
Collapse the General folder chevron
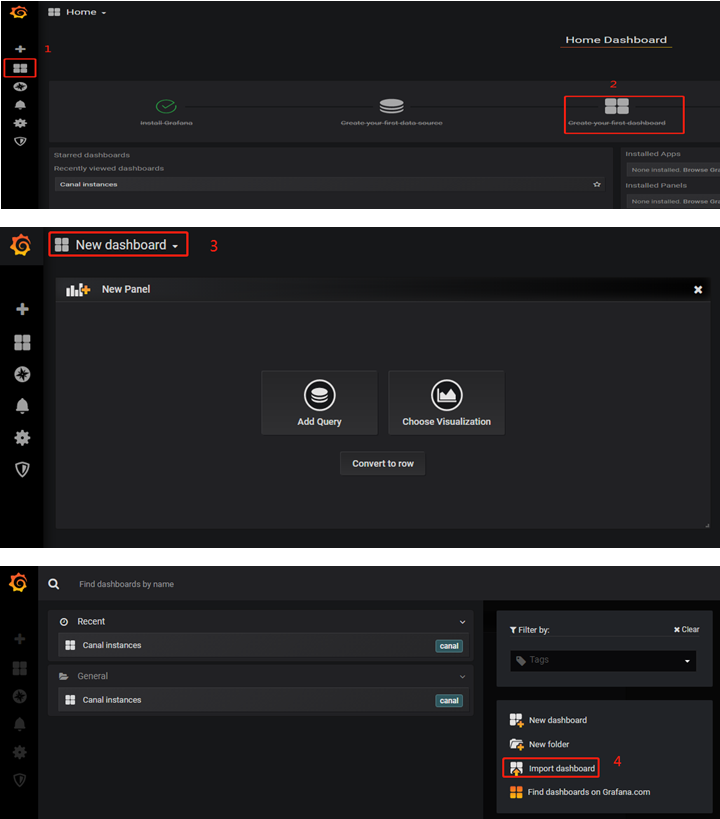point(462,676)
